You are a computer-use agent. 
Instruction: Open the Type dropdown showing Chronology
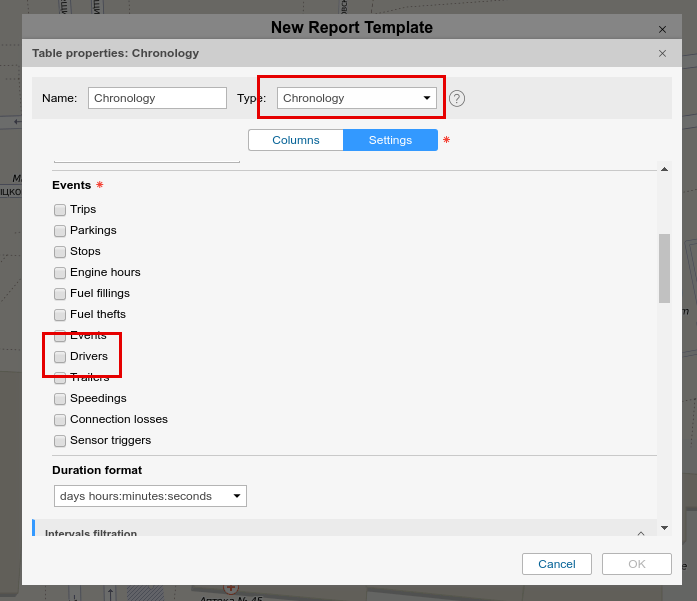(357, 98)
